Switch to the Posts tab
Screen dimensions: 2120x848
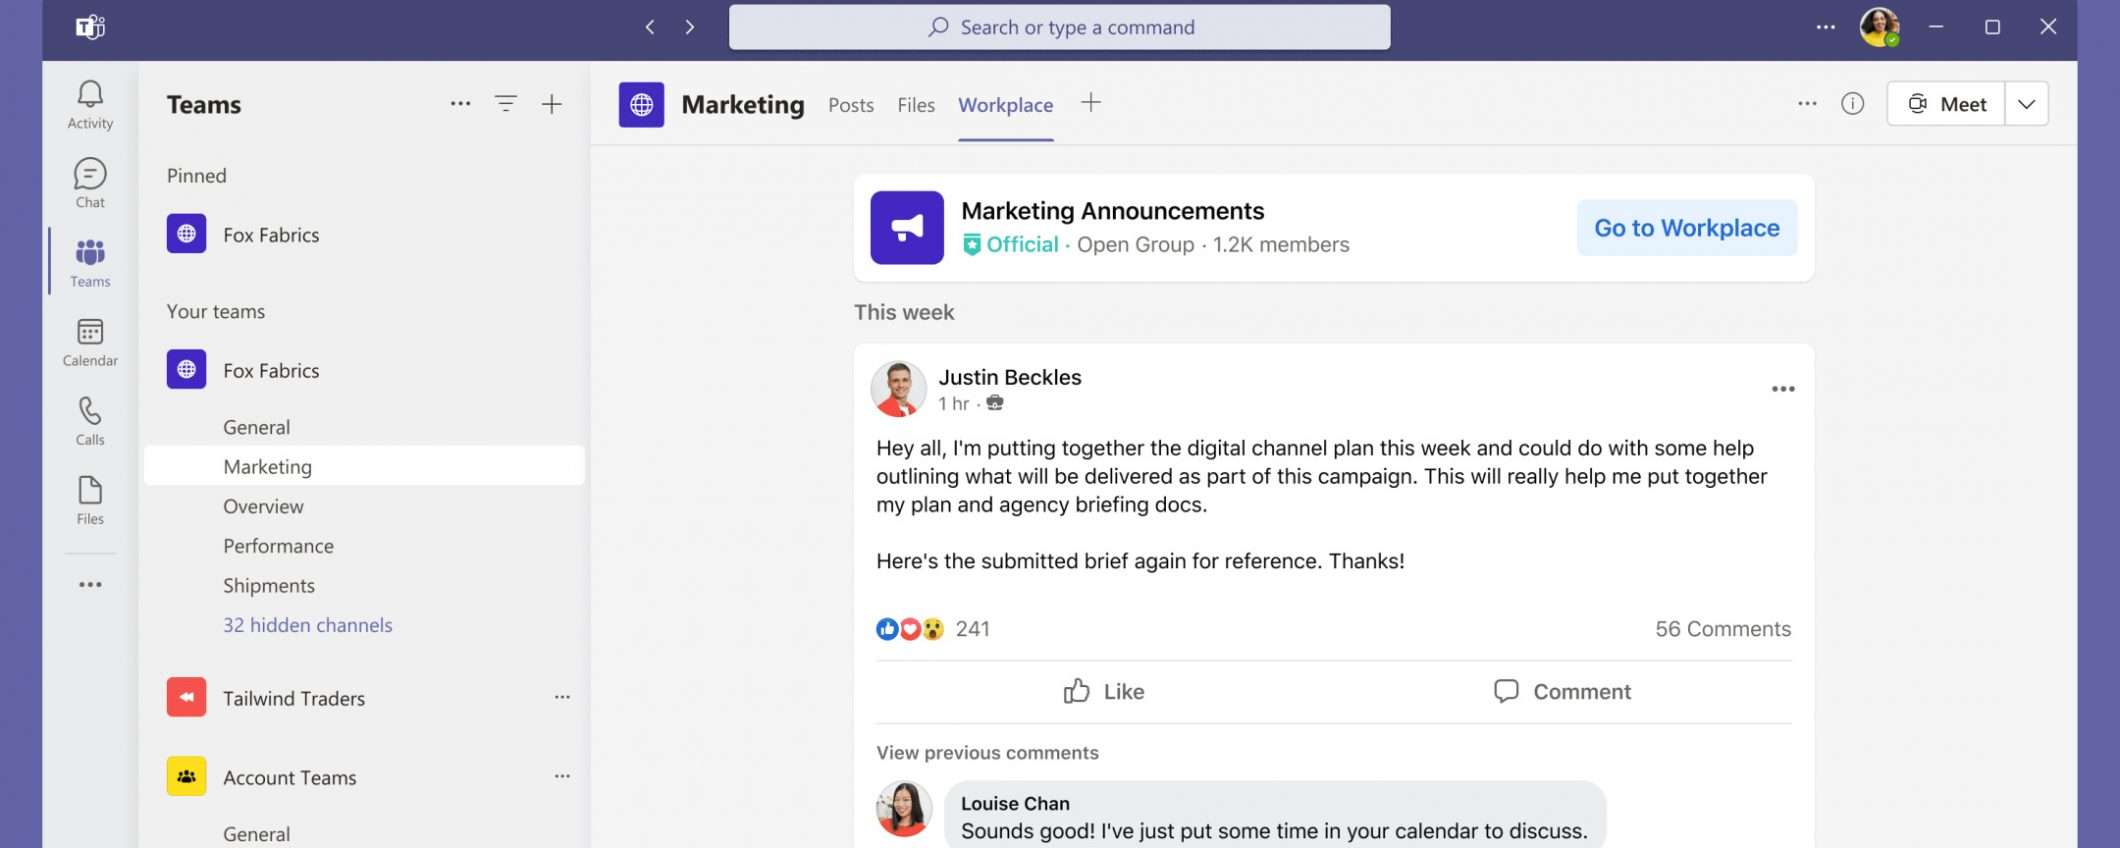851,105
